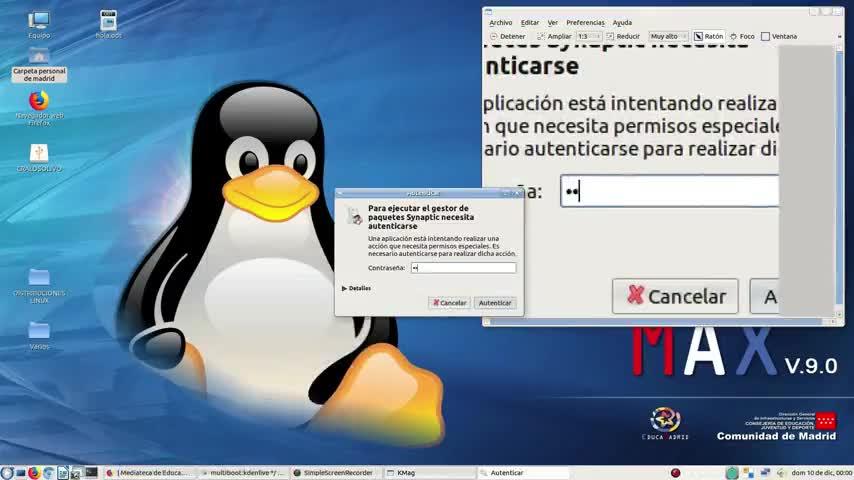
Task: Open the Equipo desktop icon
Action: [x=39, y=25]
